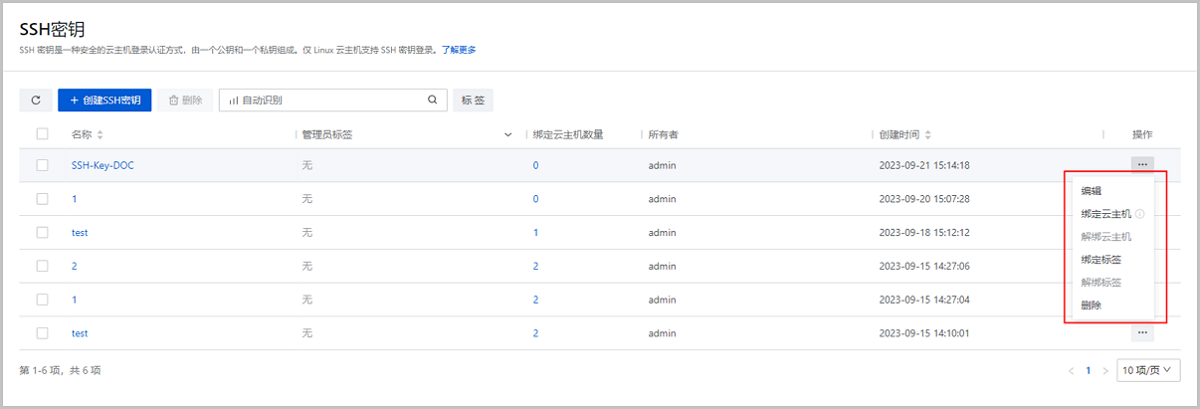Open the 了解更多 link
1200x409 pixels.
click(459, 50)
